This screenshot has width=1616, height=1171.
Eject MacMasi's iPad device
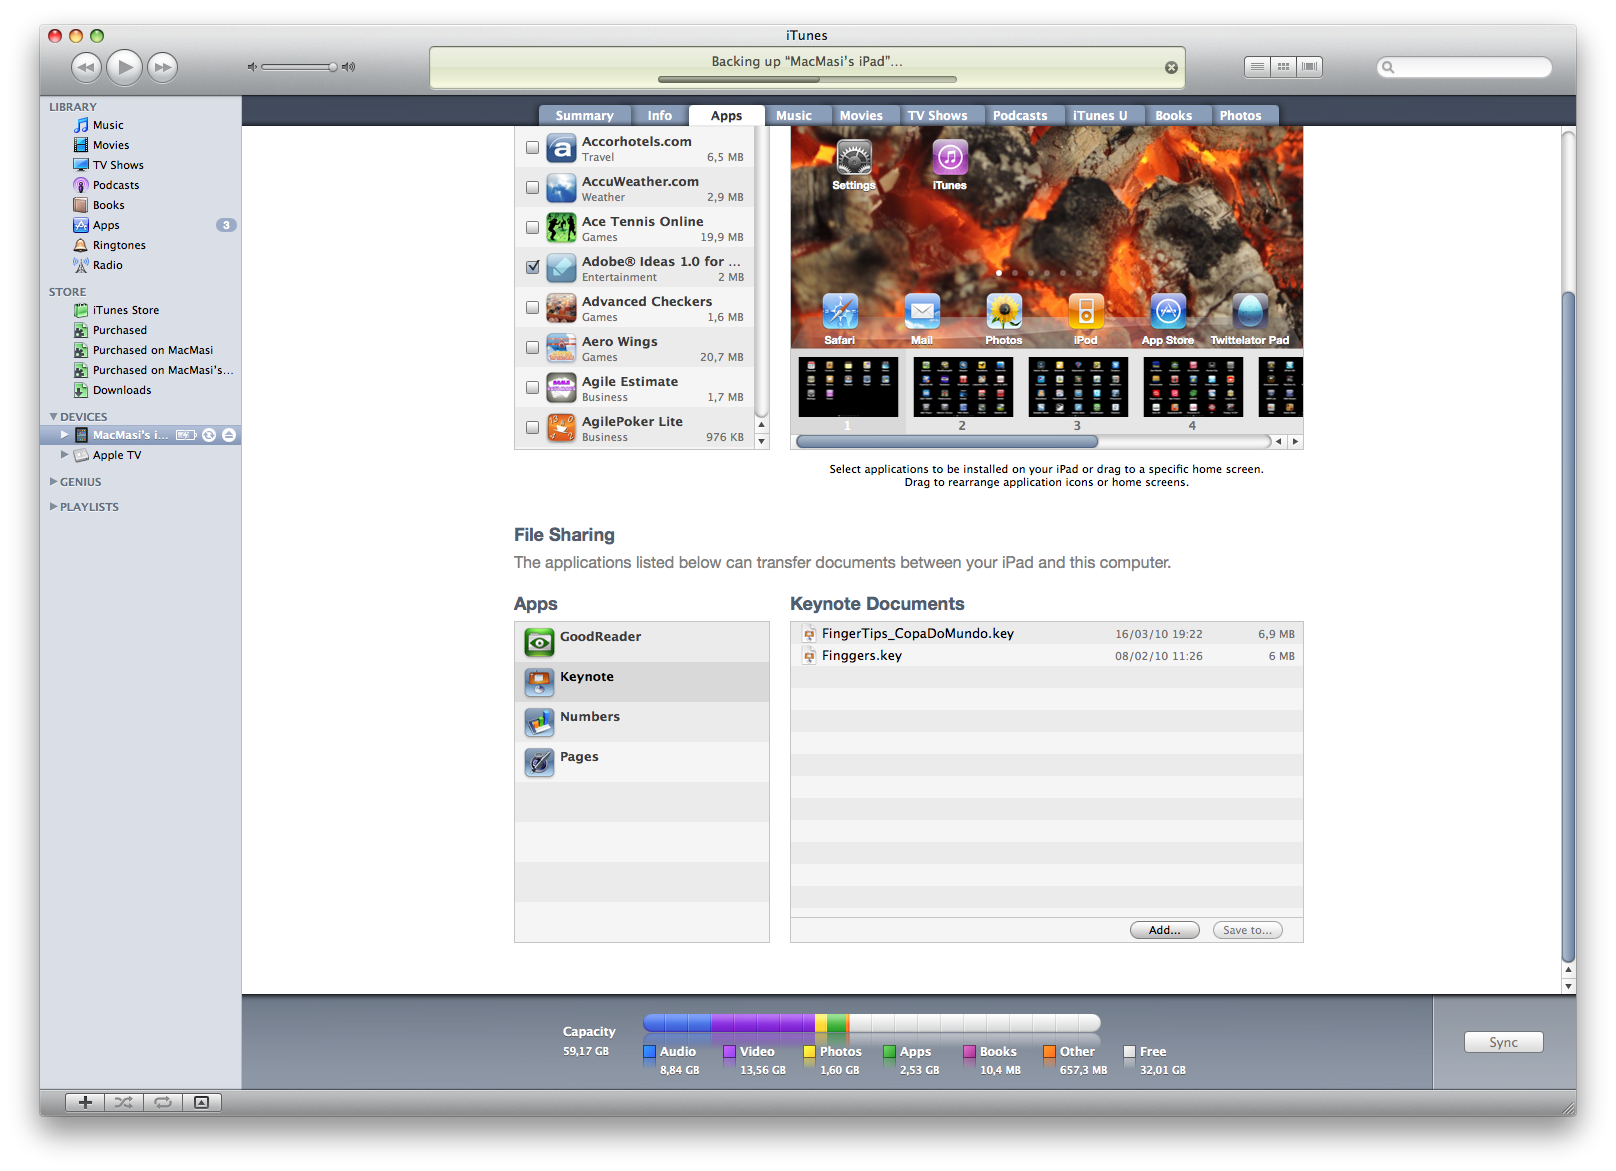229,435
